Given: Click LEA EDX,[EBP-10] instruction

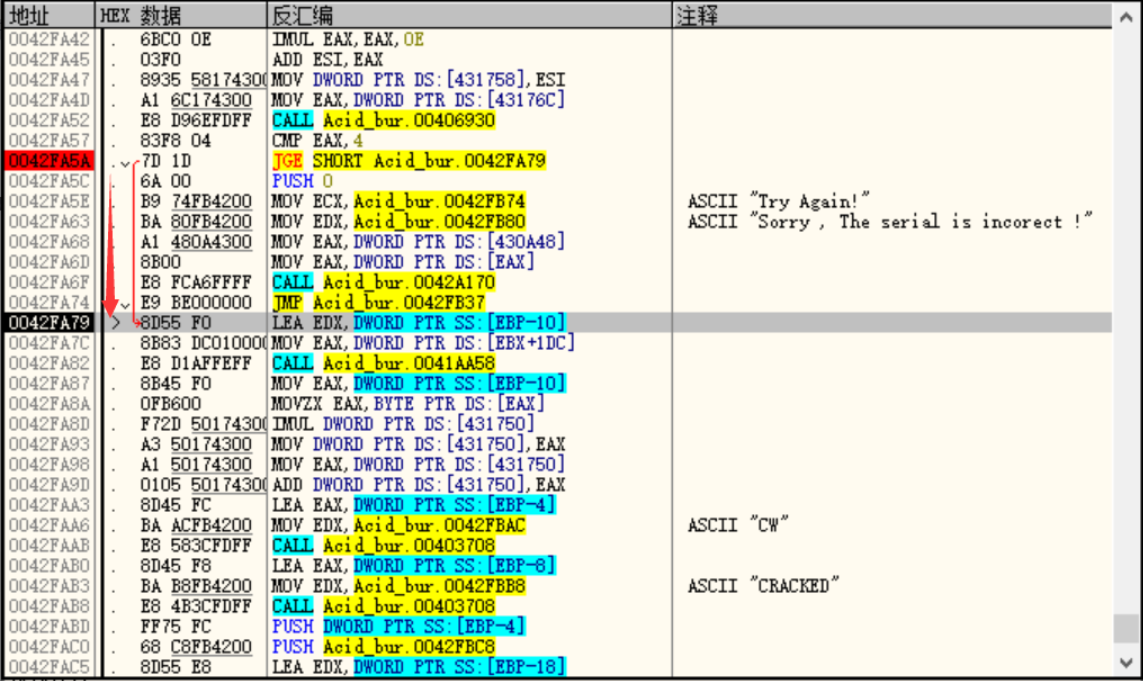Looking at the screenshot, I should click(x=418, y=322).
